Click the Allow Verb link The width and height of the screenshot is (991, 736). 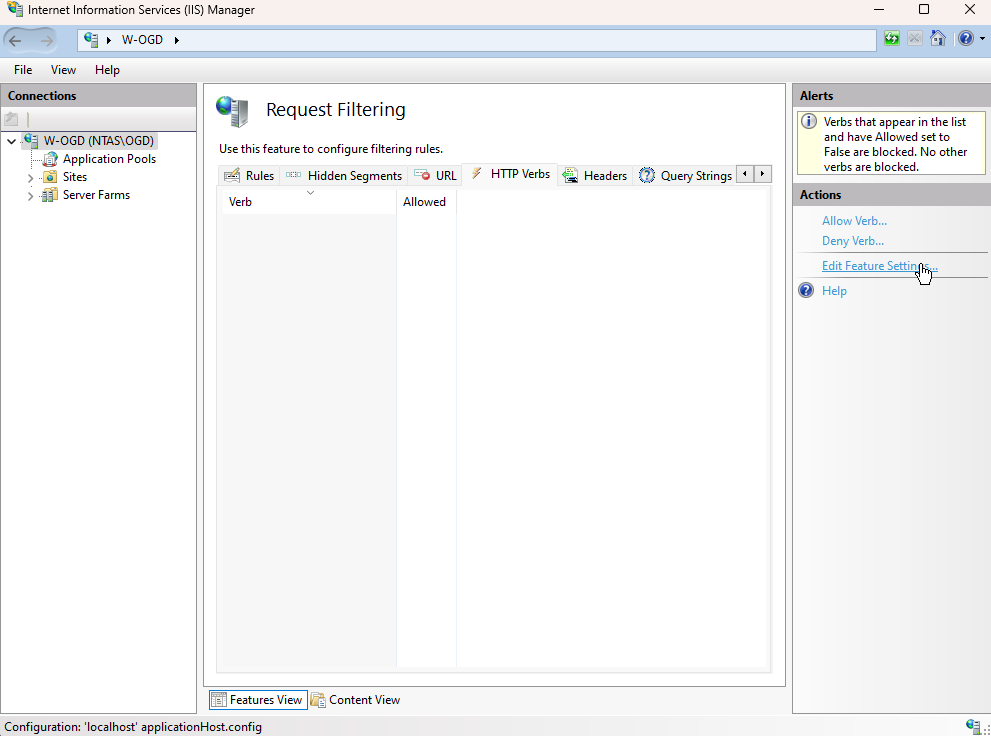coord(853,220)
